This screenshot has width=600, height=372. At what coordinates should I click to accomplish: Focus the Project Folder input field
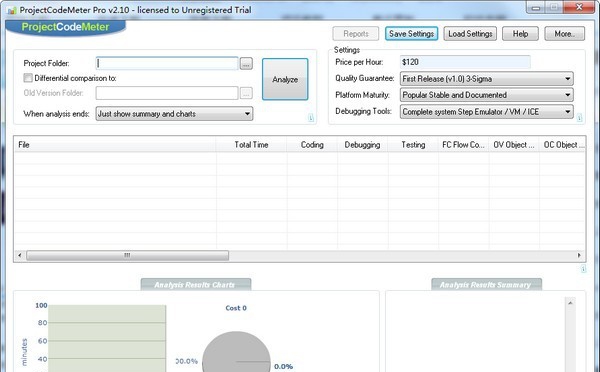point(167,64)
